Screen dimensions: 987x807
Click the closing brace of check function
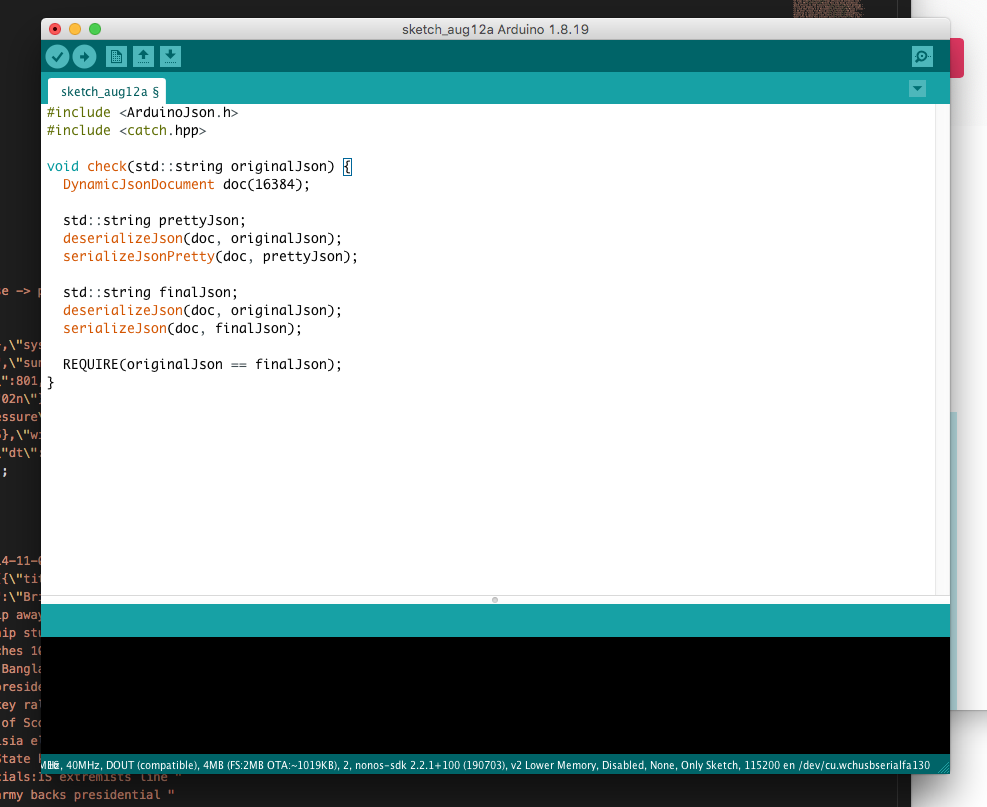pyautogui.click(x=50, y=382)
